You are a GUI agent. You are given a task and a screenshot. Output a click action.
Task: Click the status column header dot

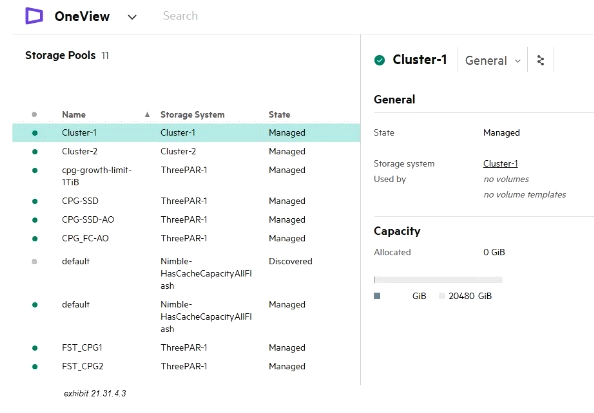point(34,114)
